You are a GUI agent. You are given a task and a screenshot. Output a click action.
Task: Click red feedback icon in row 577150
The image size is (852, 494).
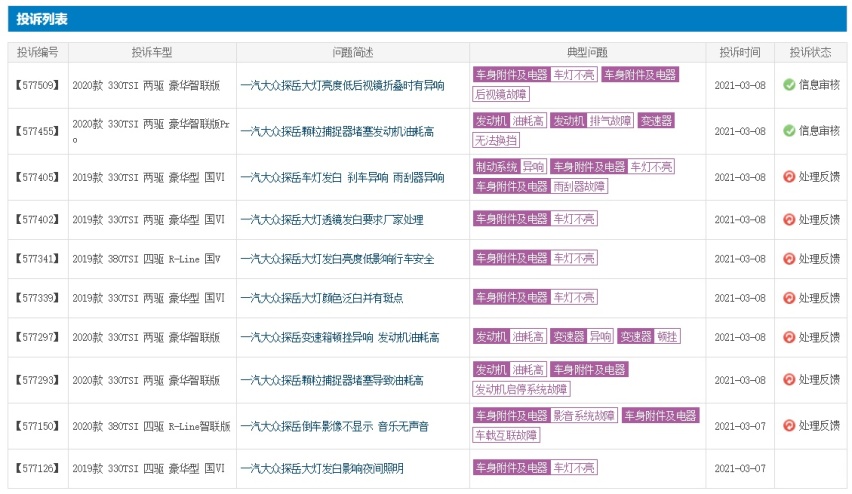tap(789, 426)
